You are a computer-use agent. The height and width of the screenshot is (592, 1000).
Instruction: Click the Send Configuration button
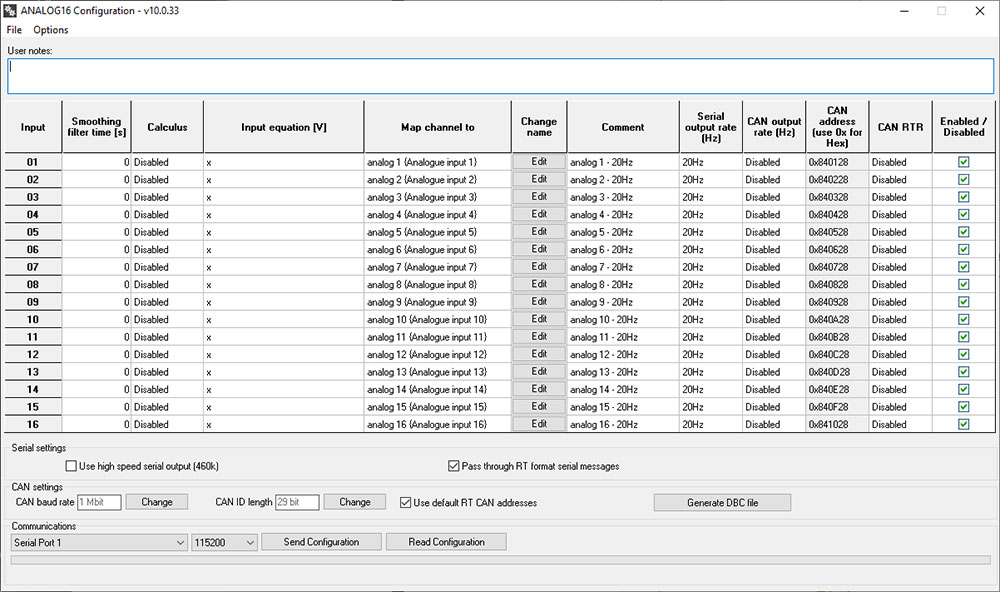[321, 542]
